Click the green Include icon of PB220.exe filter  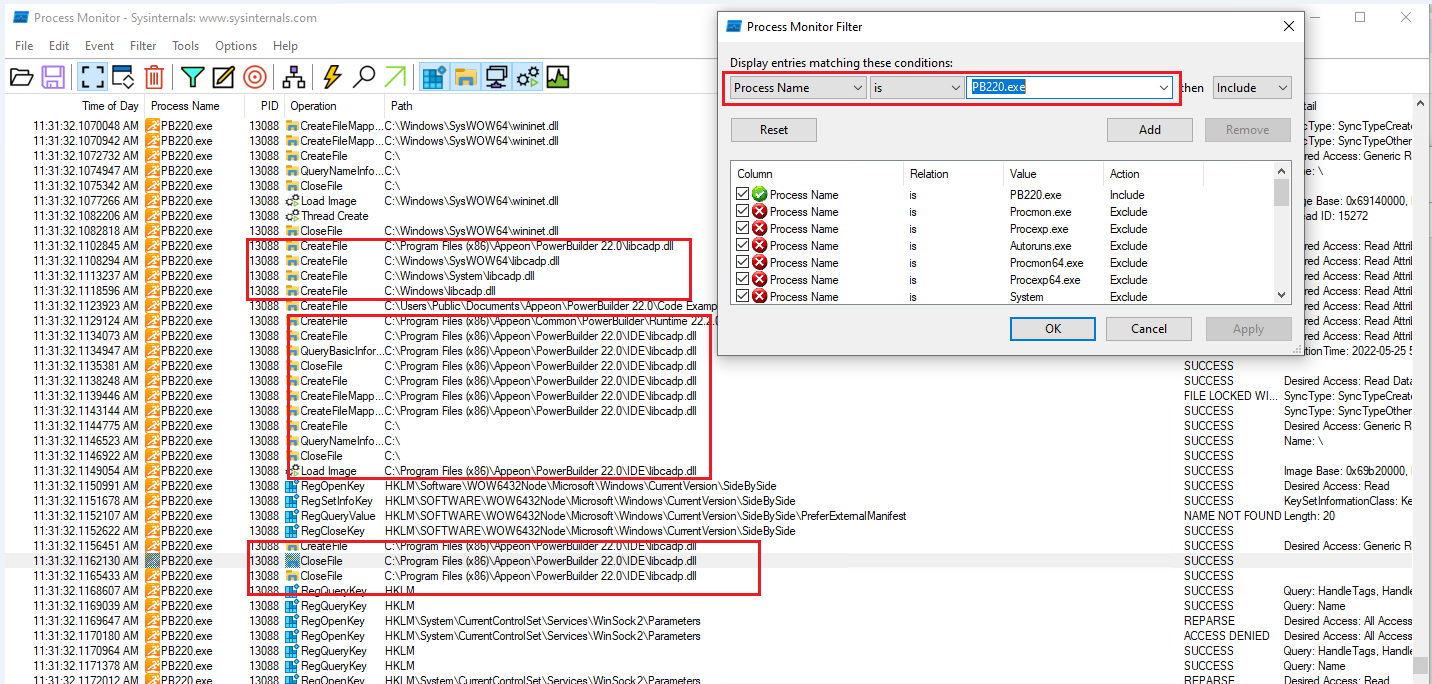(x=759, y=195)
